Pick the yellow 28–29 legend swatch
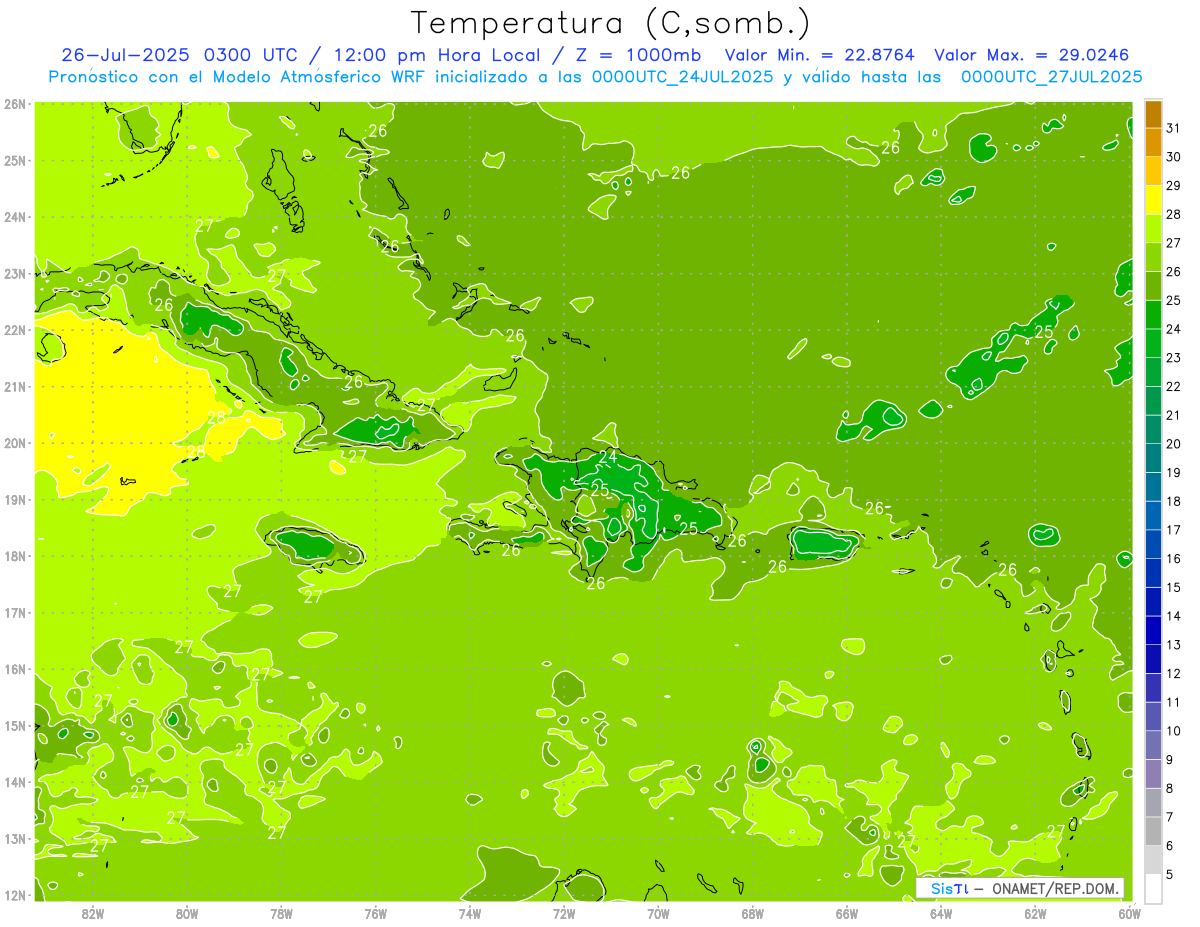The image size is (1200, 927). [x=1153, y=199]
